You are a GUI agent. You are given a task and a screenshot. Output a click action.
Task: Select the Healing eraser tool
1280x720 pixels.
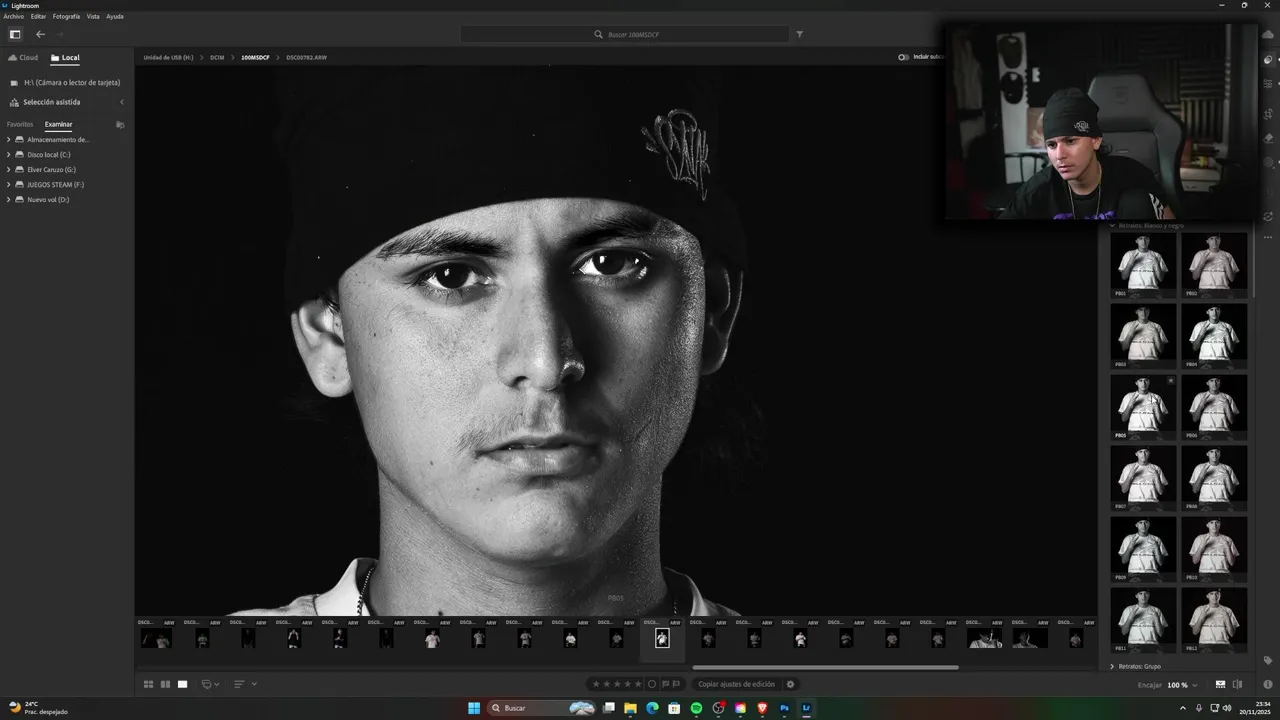click(x=1268, y=138)
